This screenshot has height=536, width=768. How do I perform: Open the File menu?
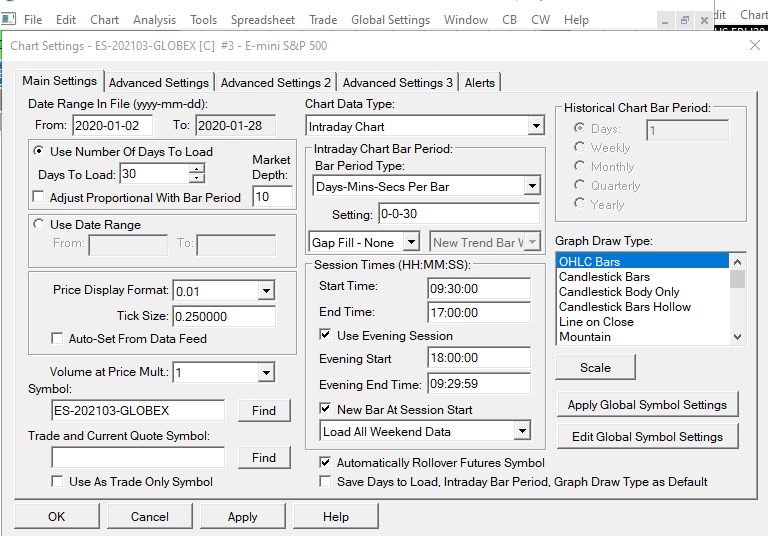[x=33, y=20]
